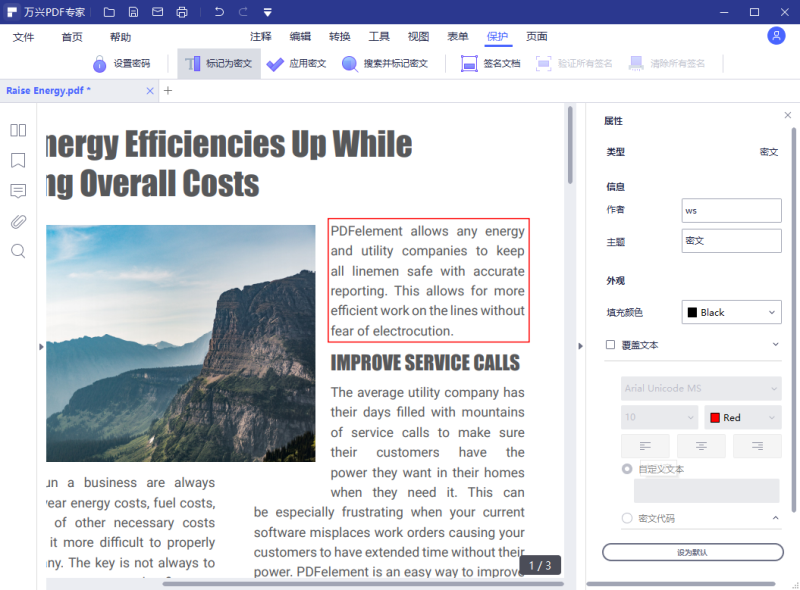Open thumbnails panel icon in left sidebar
Viewport: 800px width, 590px height.
pos(18,130)
